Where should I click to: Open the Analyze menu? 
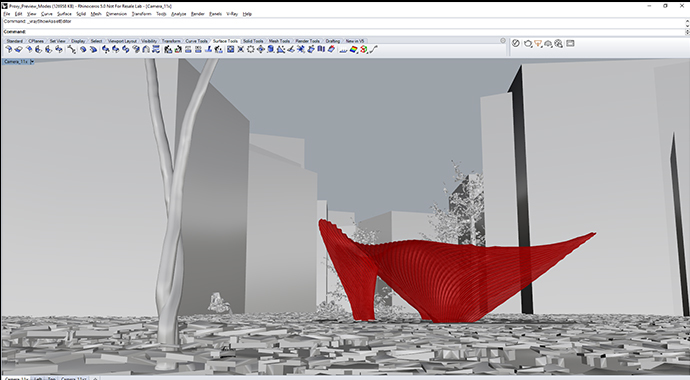(x=178, y=14)
